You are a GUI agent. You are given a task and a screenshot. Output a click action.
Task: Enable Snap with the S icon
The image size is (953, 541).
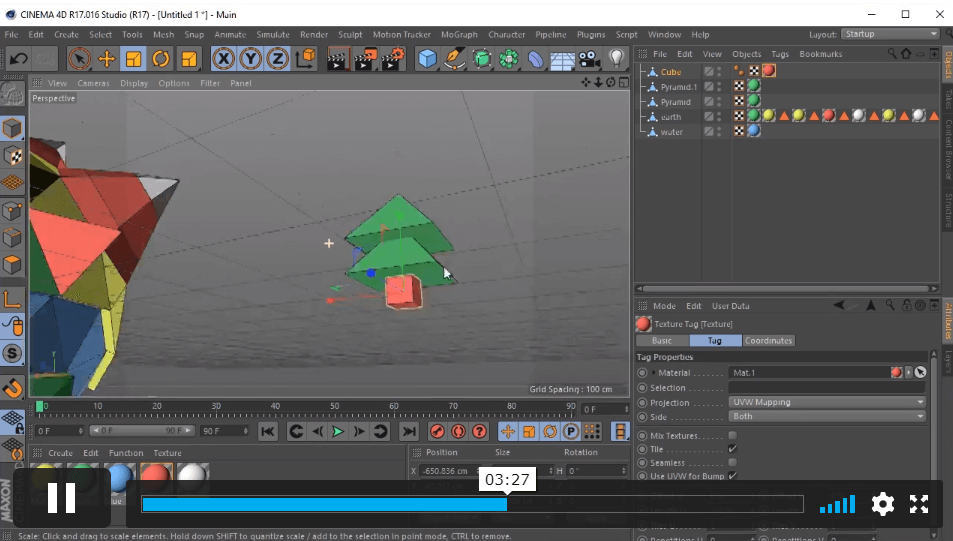[12, 354]
